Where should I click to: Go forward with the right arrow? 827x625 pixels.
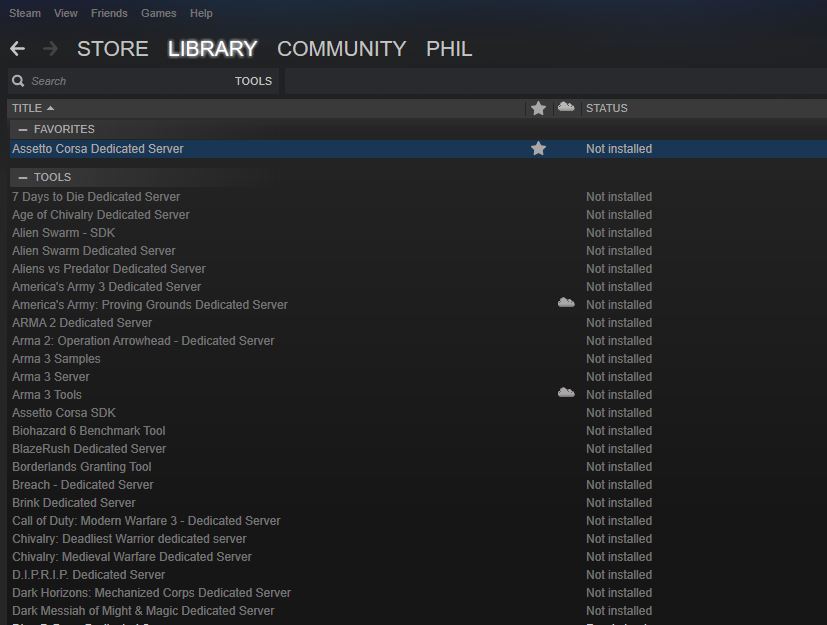(50, 49)
